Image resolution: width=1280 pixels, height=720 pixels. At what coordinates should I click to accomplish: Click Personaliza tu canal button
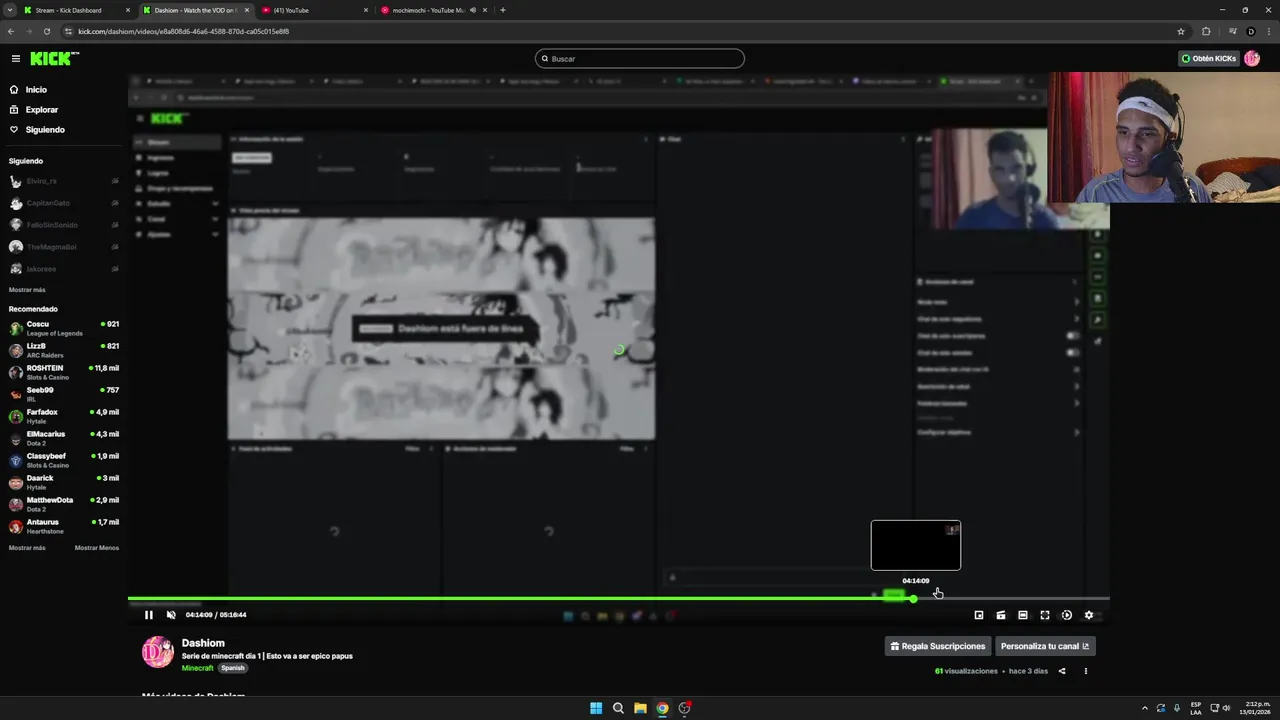tap(1045, 646)
